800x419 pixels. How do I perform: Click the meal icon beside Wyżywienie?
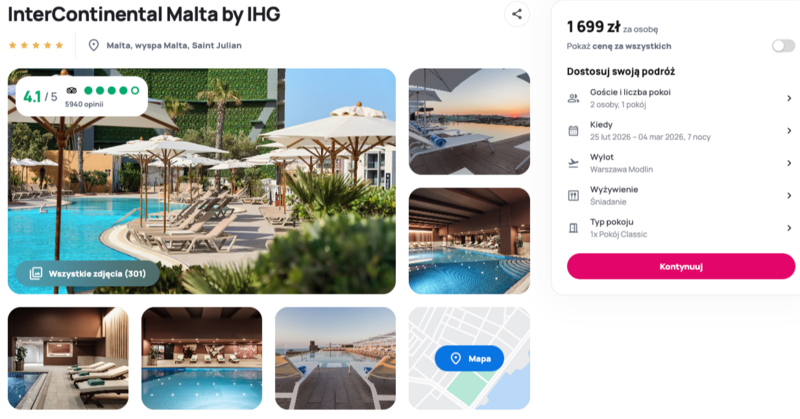(573, 195)
